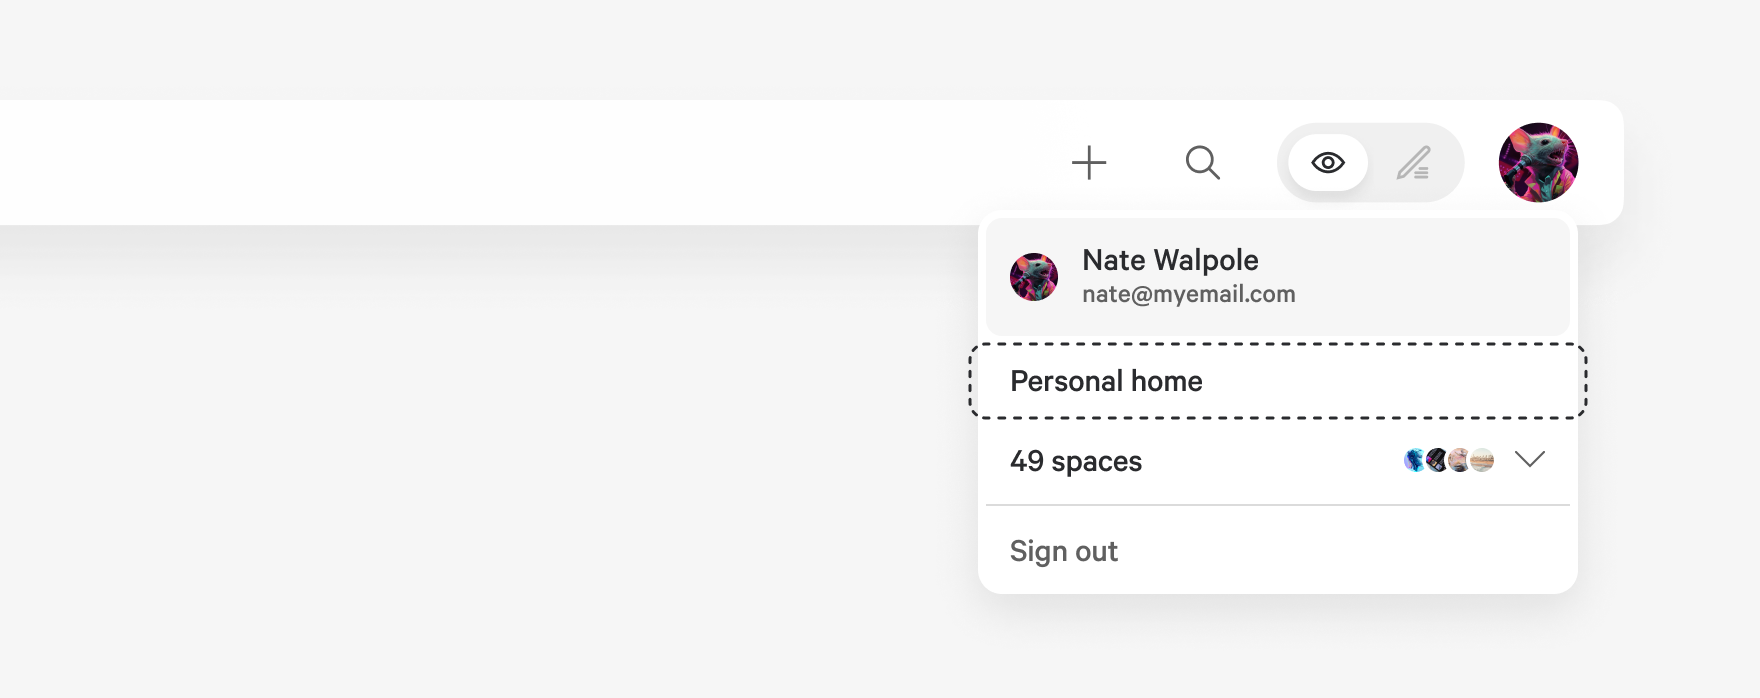Click the empty white area of top toolbar
1760x698 pixels.
coord(500,163)
